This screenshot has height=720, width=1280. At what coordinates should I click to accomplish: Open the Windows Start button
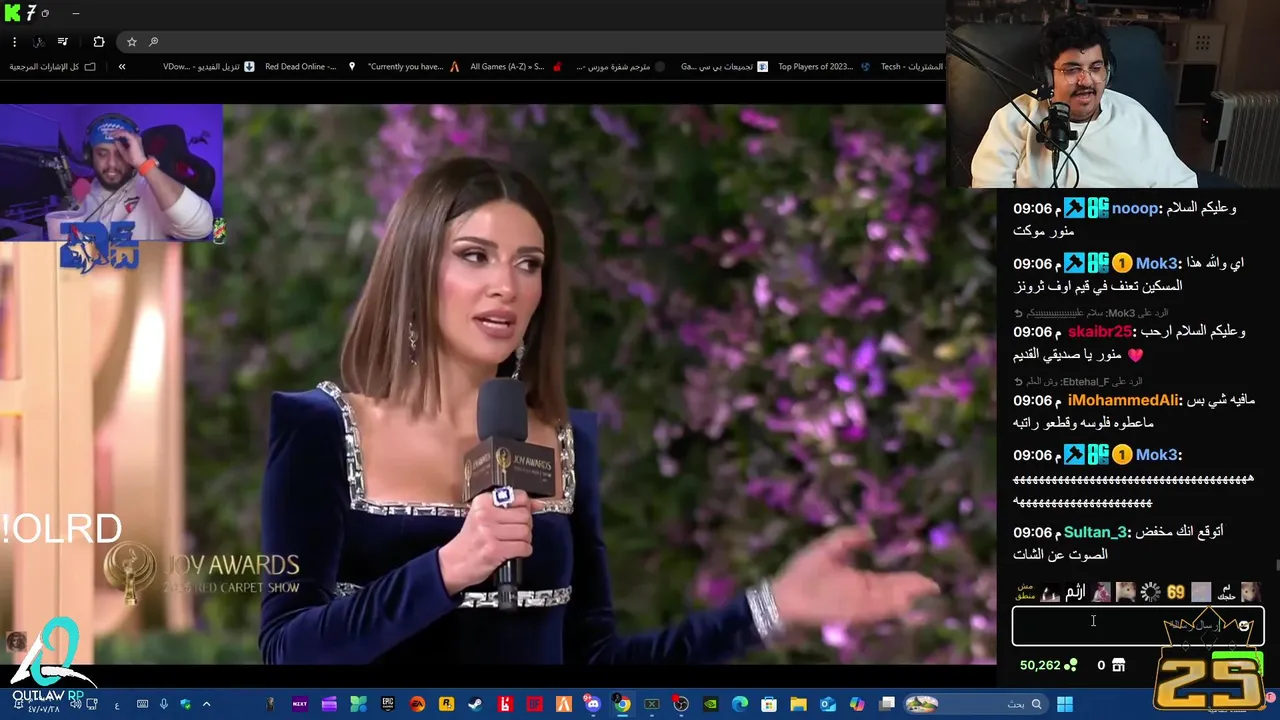click(1065, 705)
